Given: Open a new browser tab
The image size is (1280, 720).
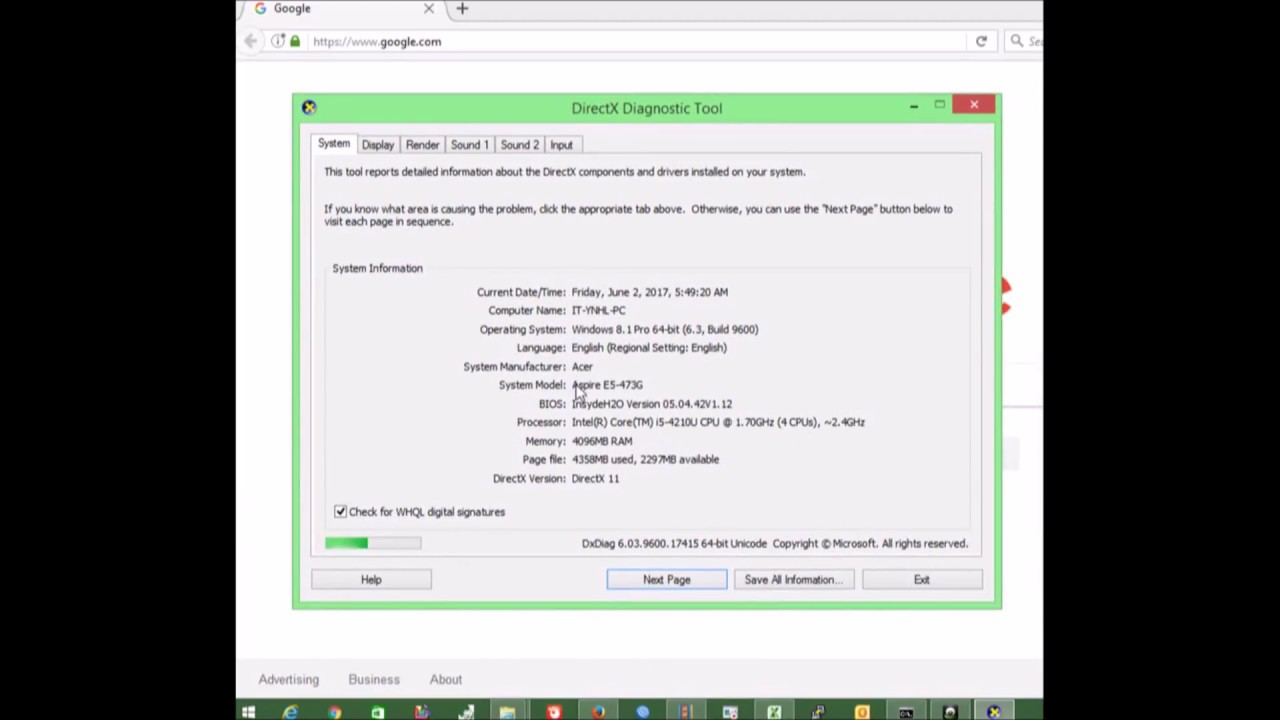Looking at the screenshot, I should (x=462, y=8).
